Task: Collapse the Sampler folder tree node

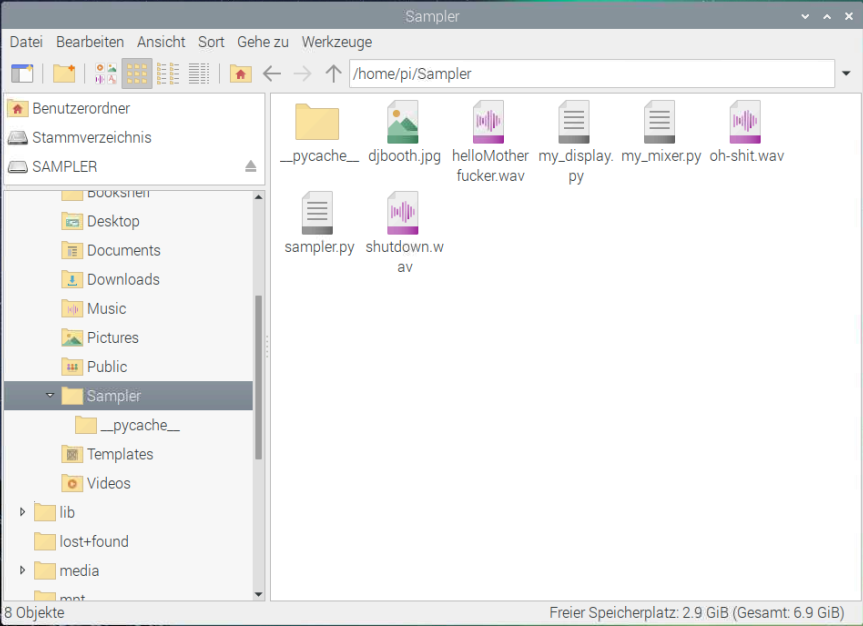Action: click(x=50, y=395)
